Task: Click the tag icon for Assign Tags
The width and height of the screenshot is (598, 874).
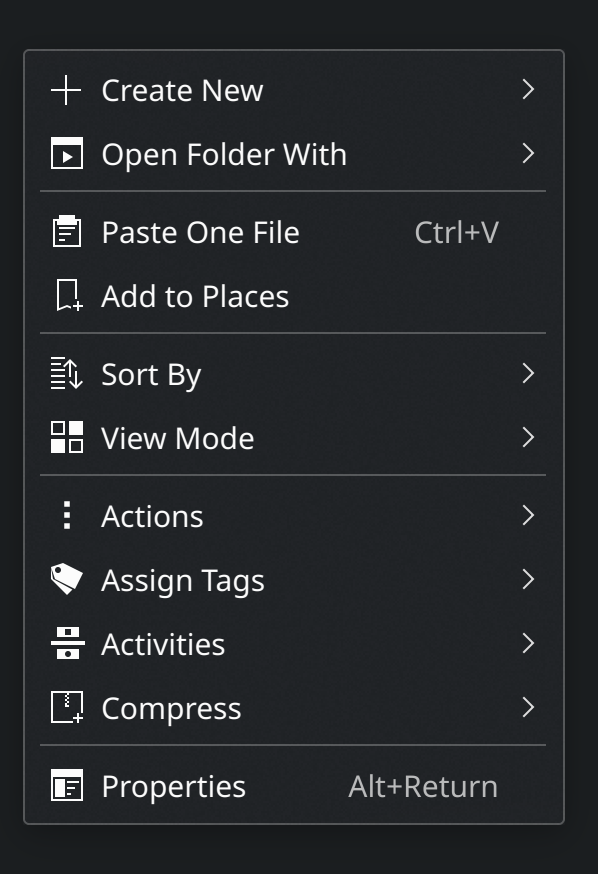Action: (67, 579)
